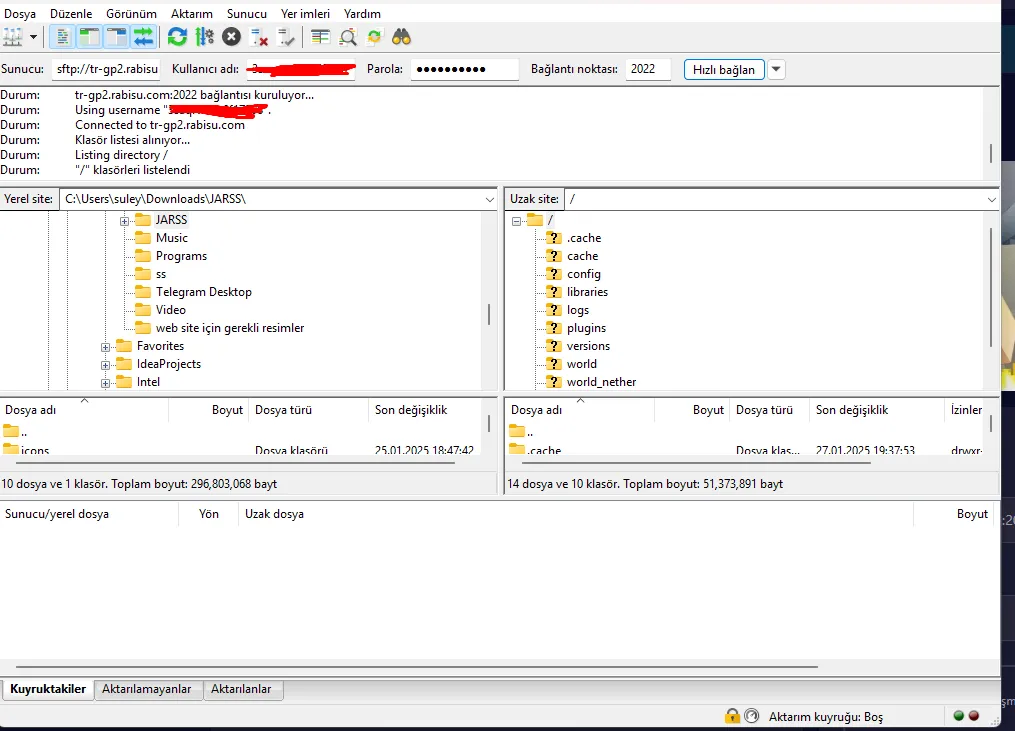Open the Site Manager
Image resolution: width=1015 pixels, height=731 pixels.
(12, 37)
